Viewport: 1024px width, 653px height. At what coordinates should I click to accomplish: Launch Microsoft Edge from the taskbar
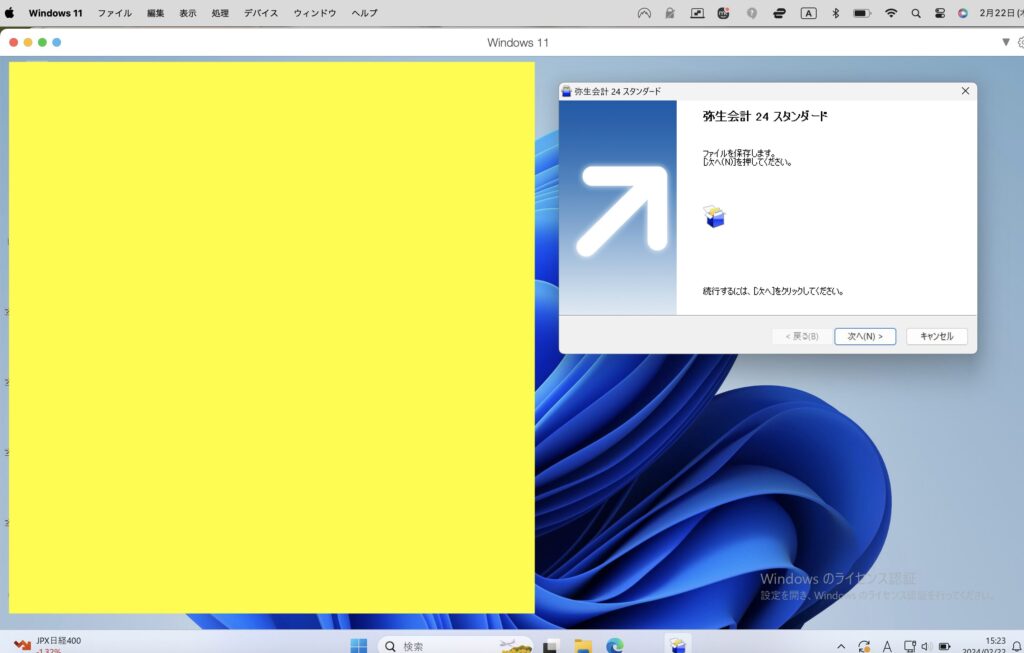point(615,646)
